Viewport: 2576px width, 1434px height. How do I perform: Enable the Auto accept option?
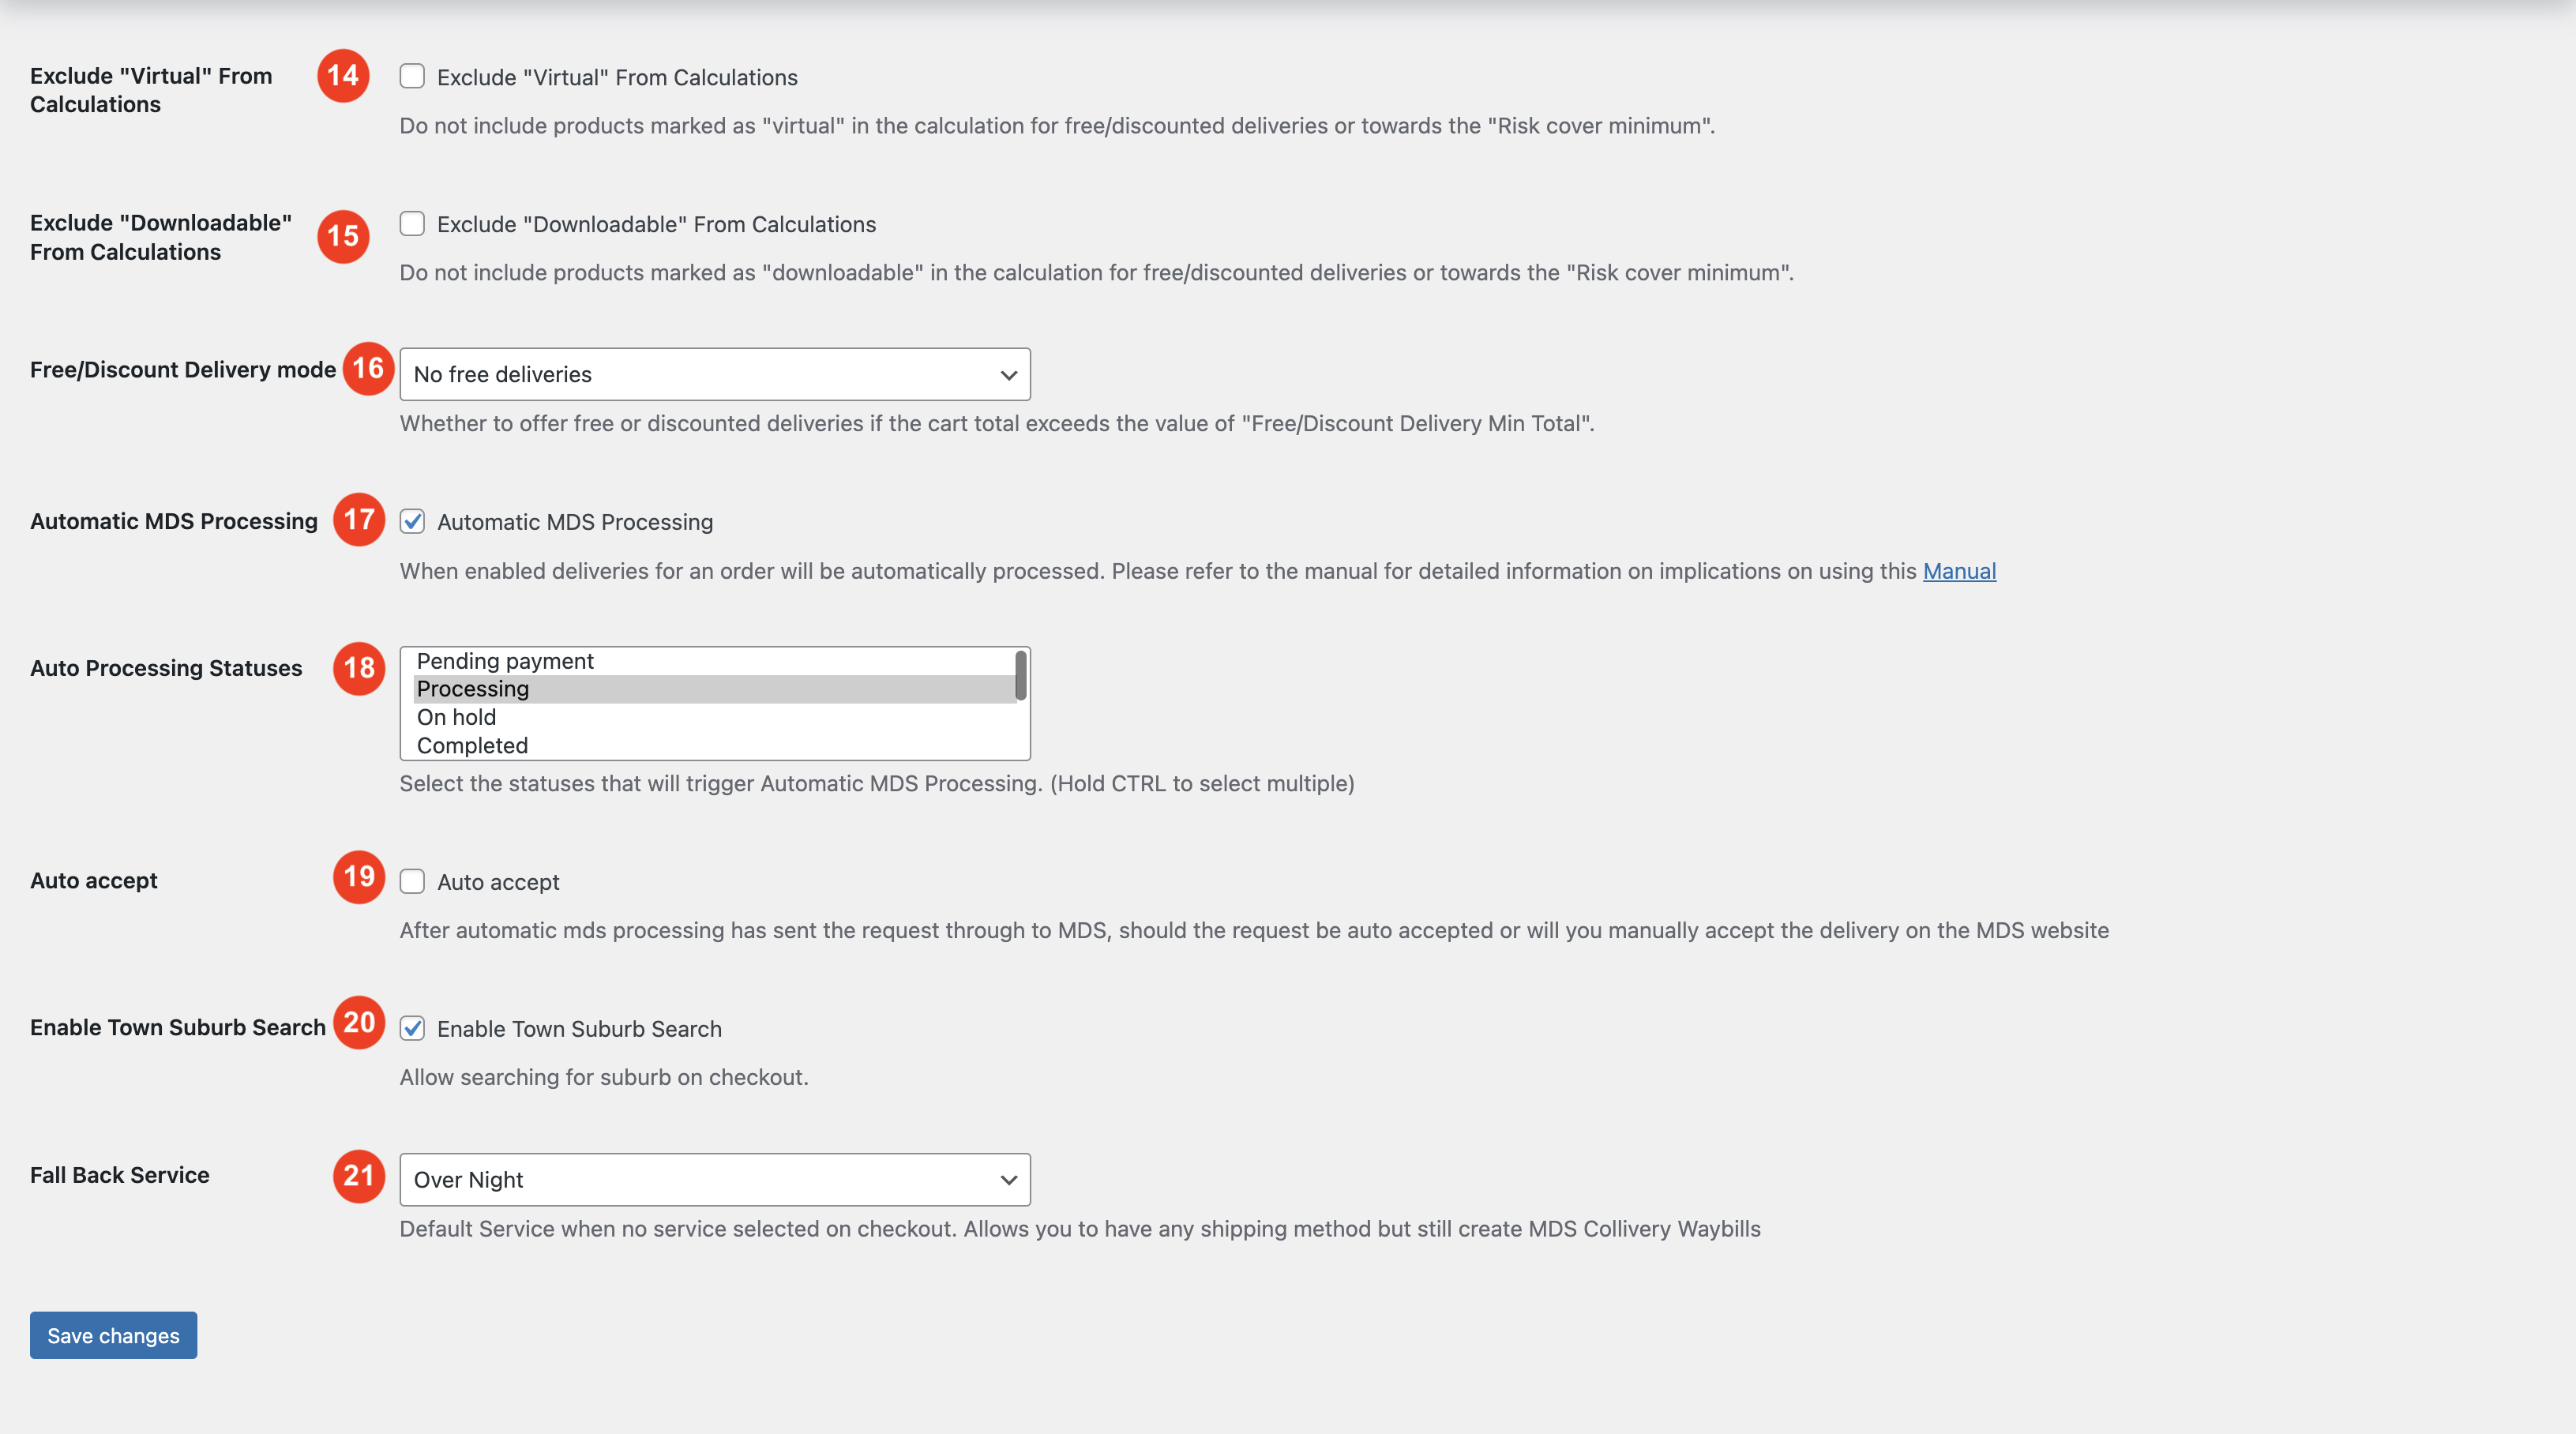[412, 881]
